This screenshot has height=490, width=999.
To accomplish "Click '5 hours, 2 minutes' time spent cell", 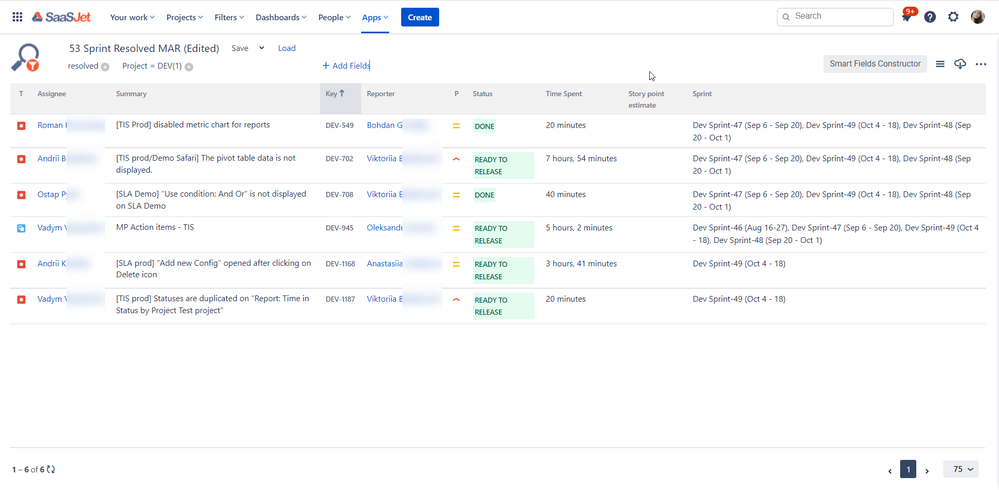I will pyautogui.click(x=579, y=227).
